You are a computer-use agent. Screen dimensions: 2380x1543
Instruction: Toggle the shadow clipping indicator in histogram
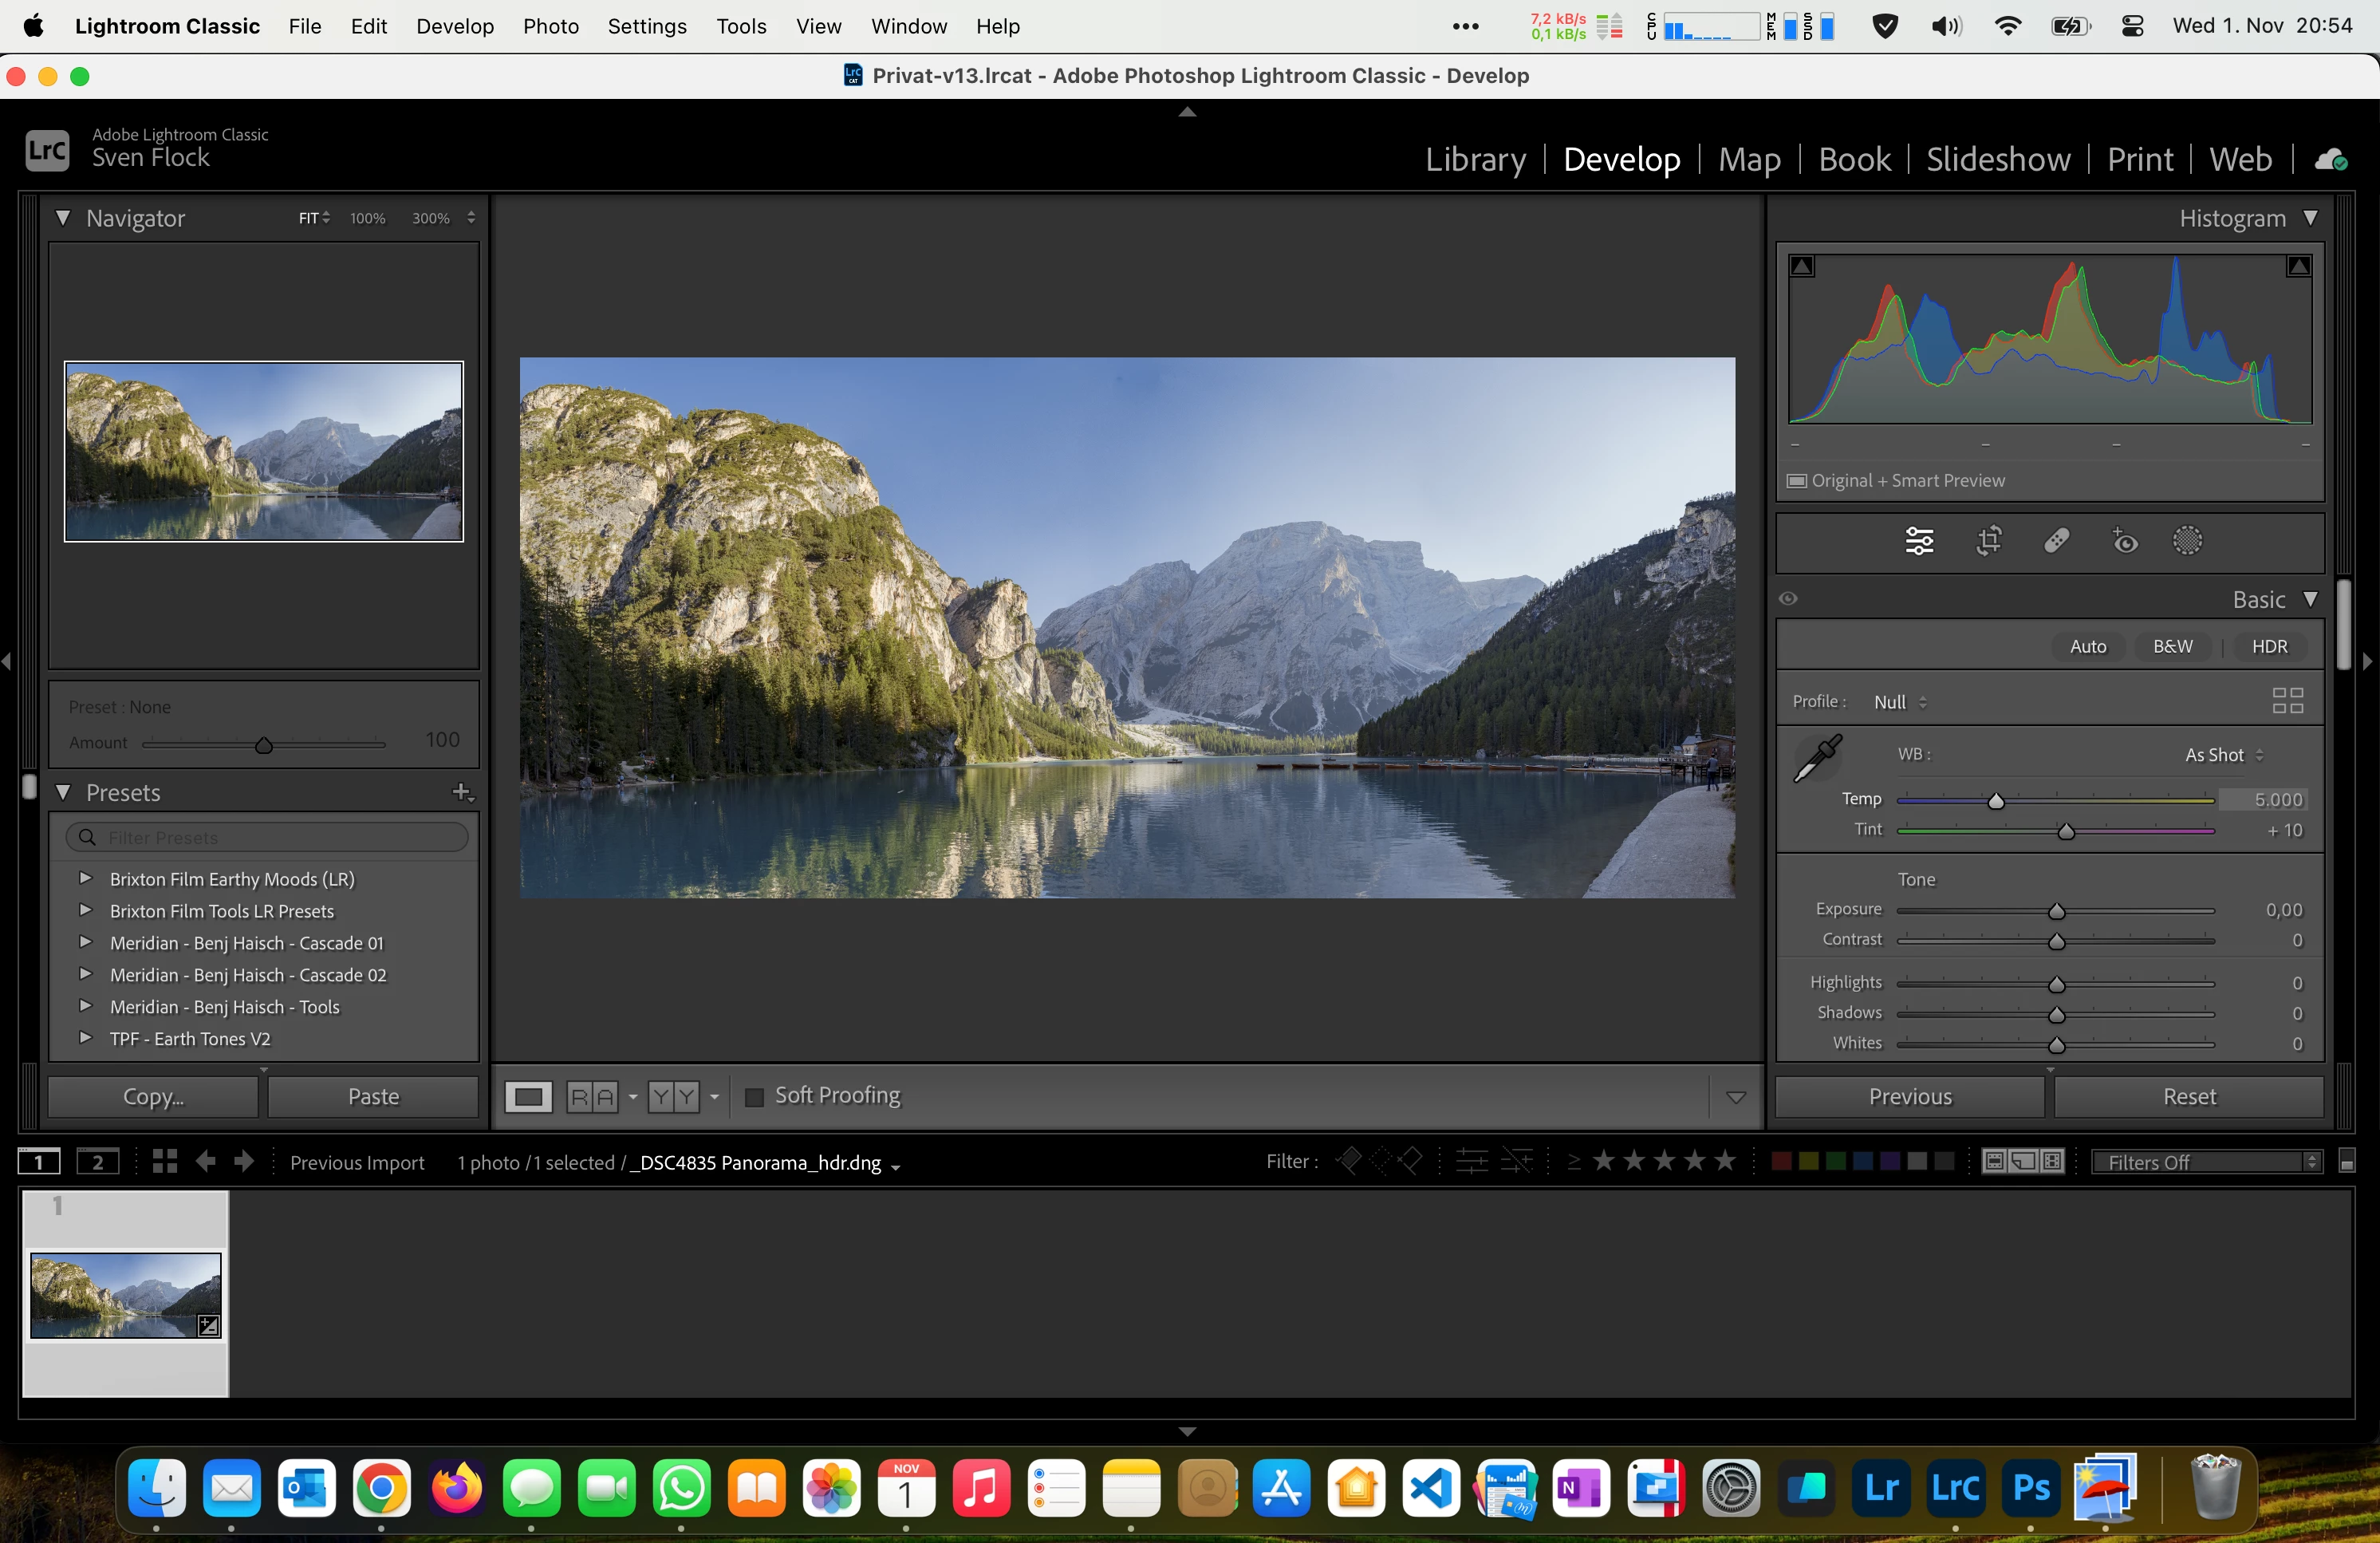(x=1802, y=266)
